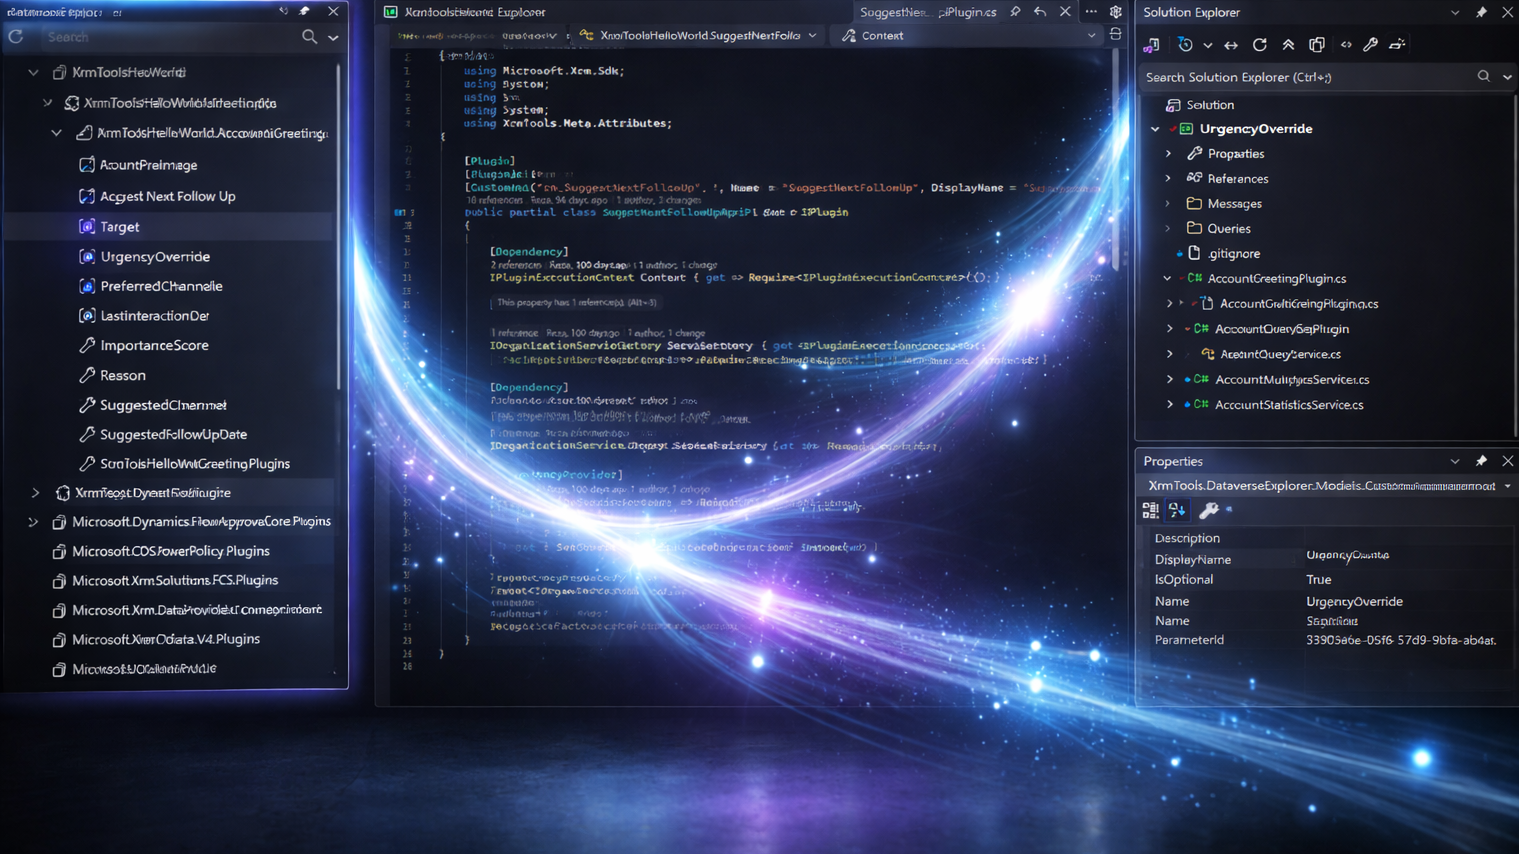The image size is (1519, 854).
Task: Expand the Messages folder in Solution Explorer
Action: (1170, 203)
